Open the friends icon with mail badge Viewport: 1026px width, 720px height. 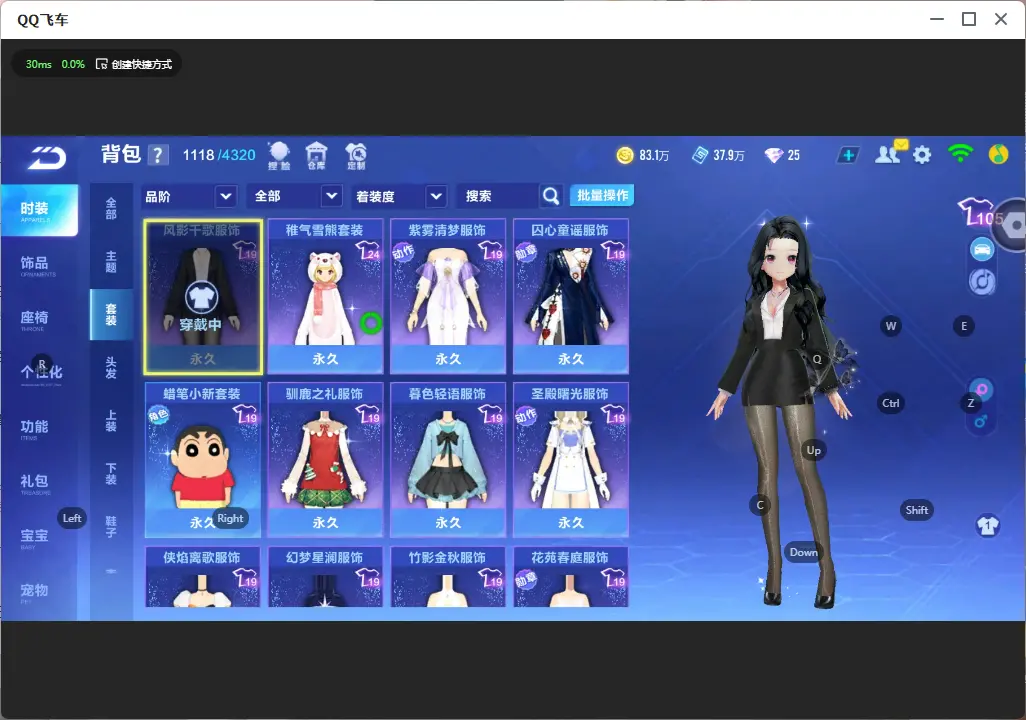click(890, 153)
